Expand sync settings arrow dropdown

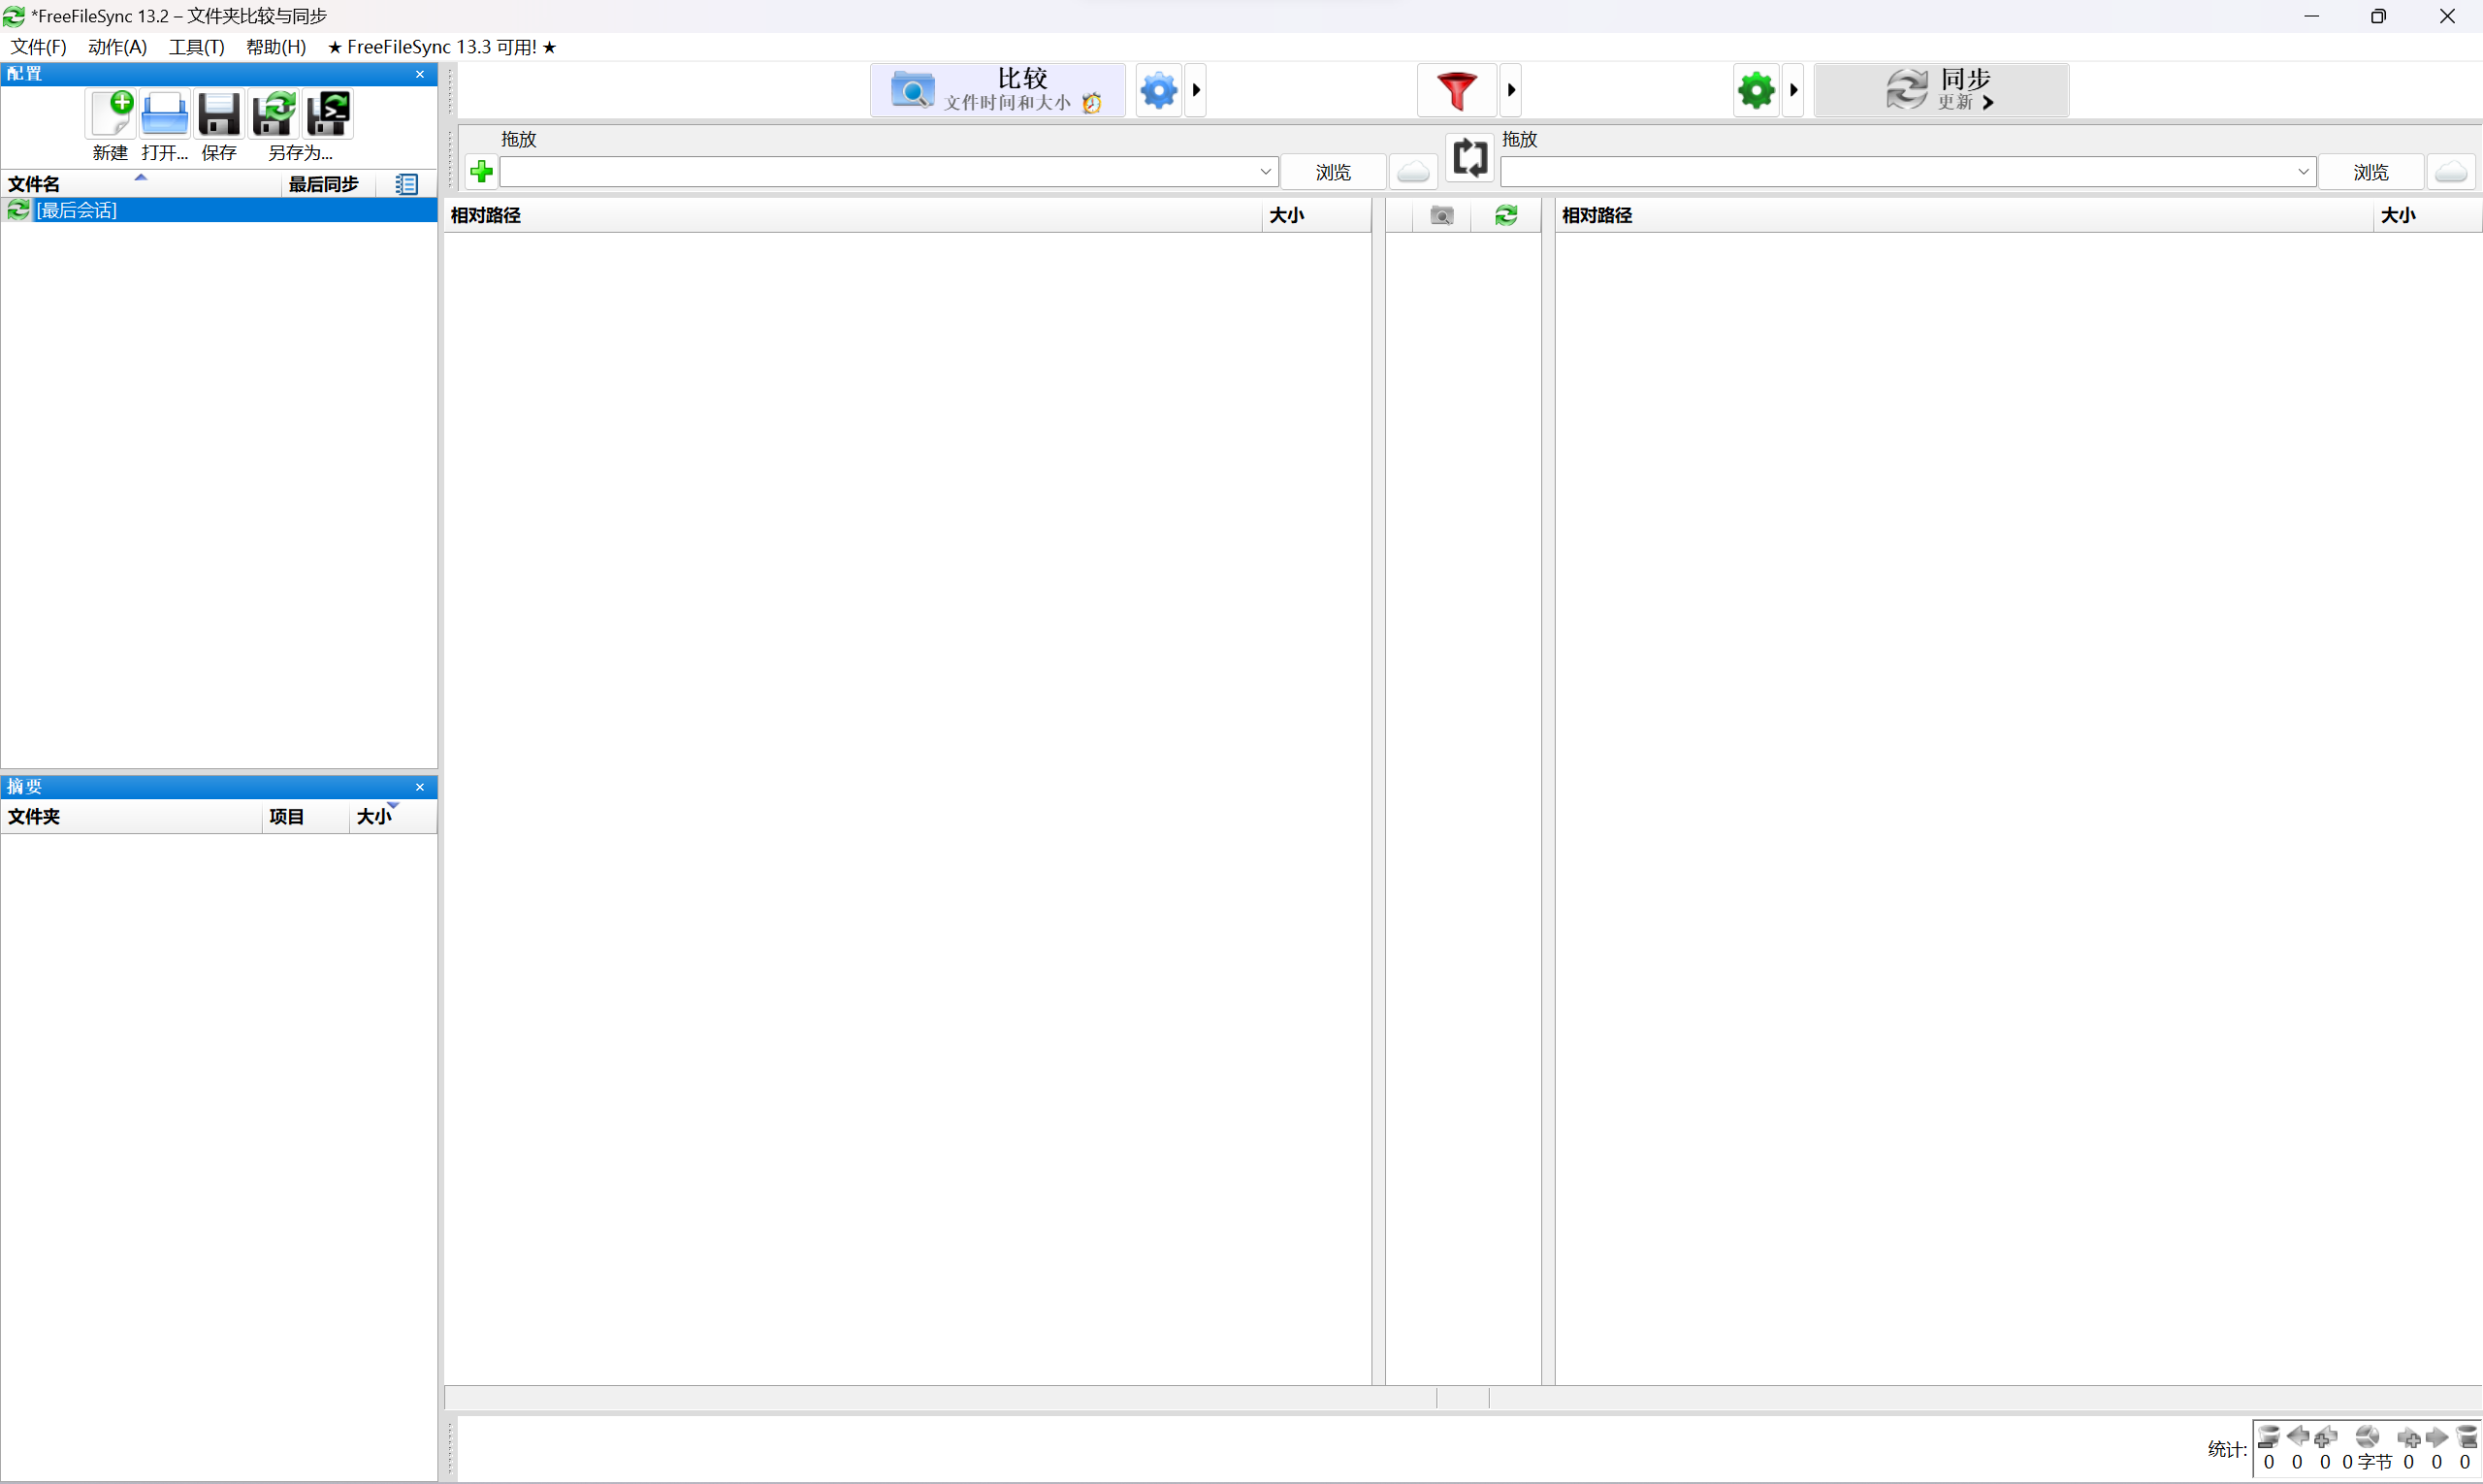(1793, 91)
